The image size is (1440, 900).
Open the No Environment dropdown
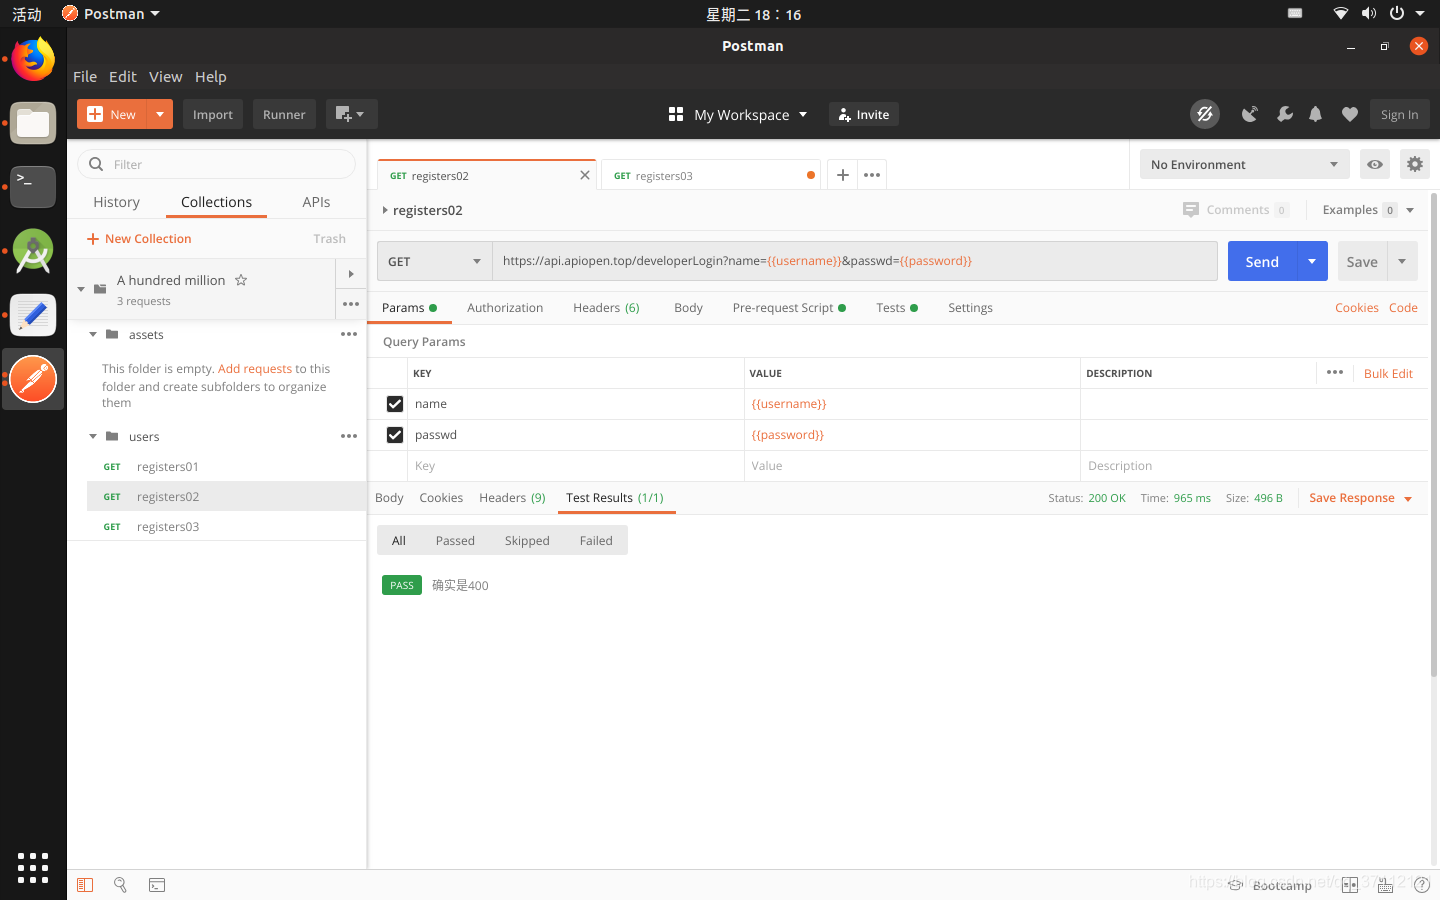[x=1244, y=164]
